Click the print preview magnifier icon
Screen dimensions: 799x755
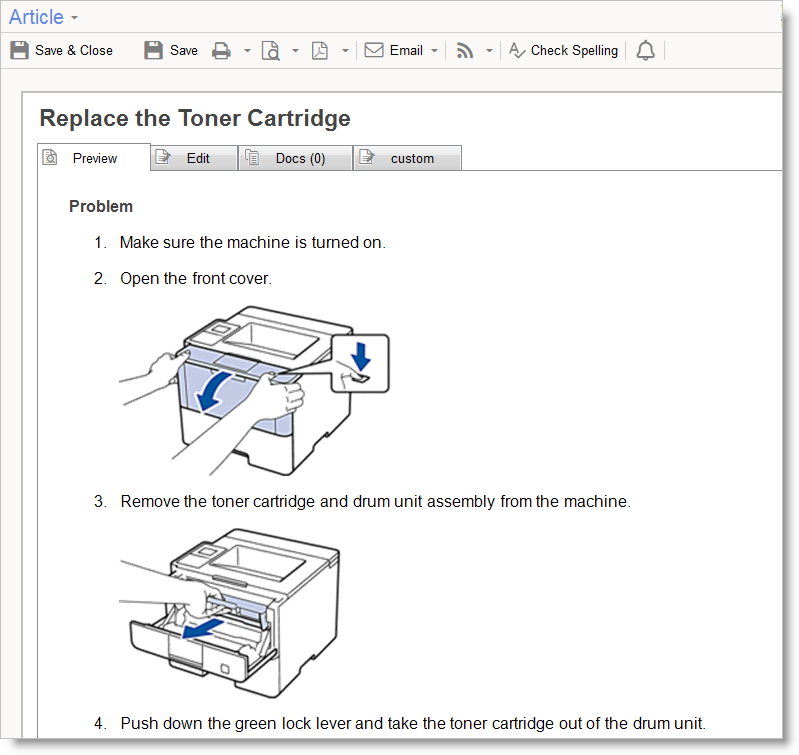271,50
